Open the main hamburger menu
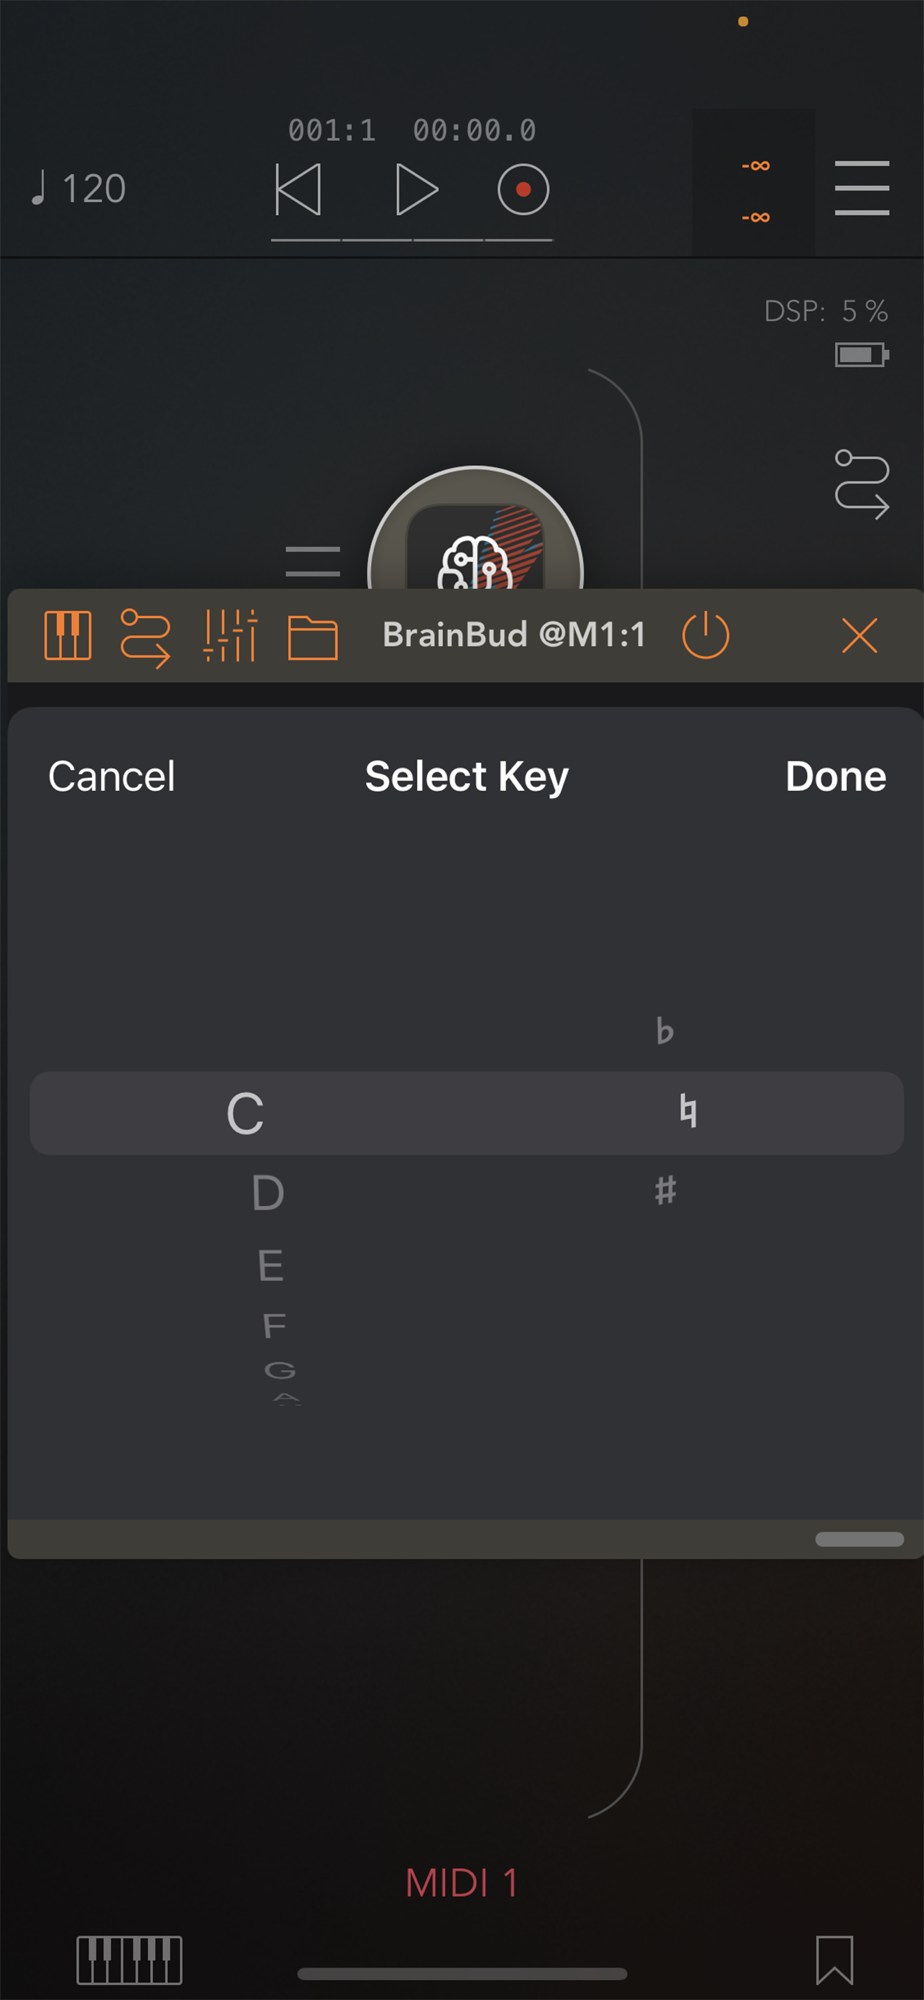Screen dimensions: 924x2000 point(862,188)
